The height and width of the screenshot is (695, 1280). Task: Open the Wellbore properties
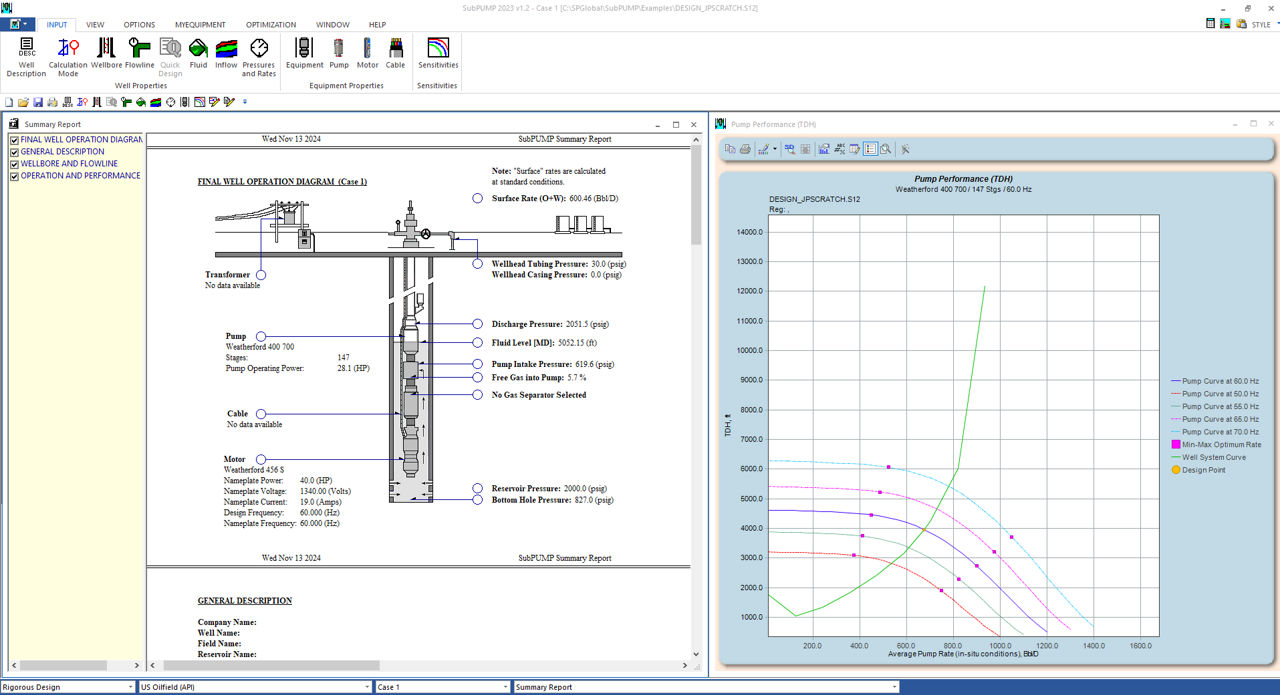tap(106, 53)
